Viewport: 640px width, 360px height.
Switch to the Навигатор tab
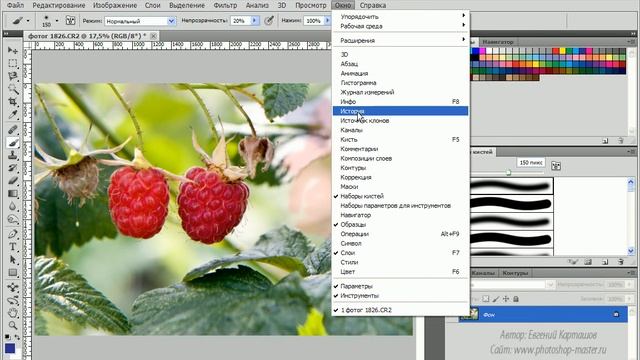pos(498,42)
